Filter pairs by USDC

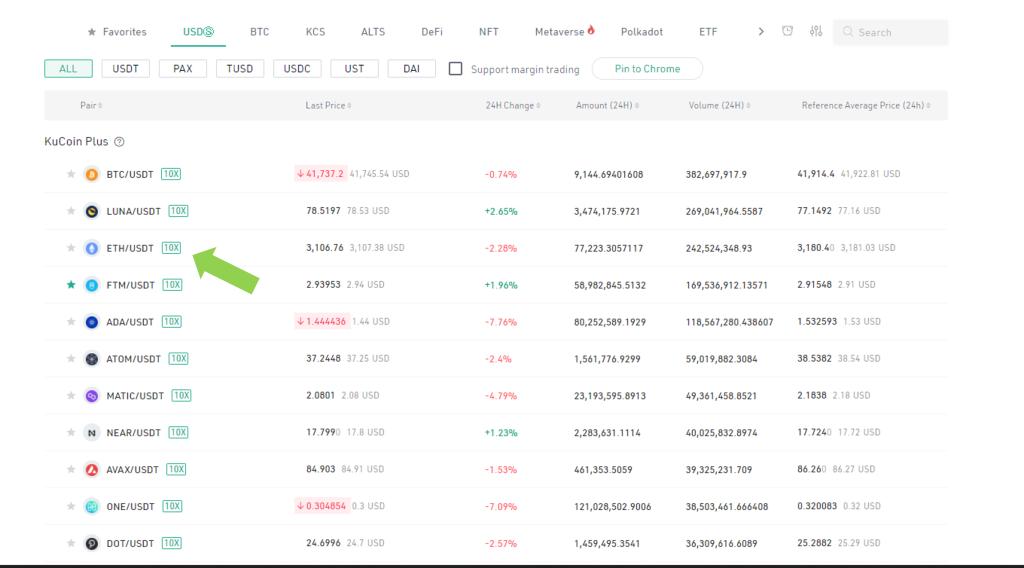coord(297,69)
